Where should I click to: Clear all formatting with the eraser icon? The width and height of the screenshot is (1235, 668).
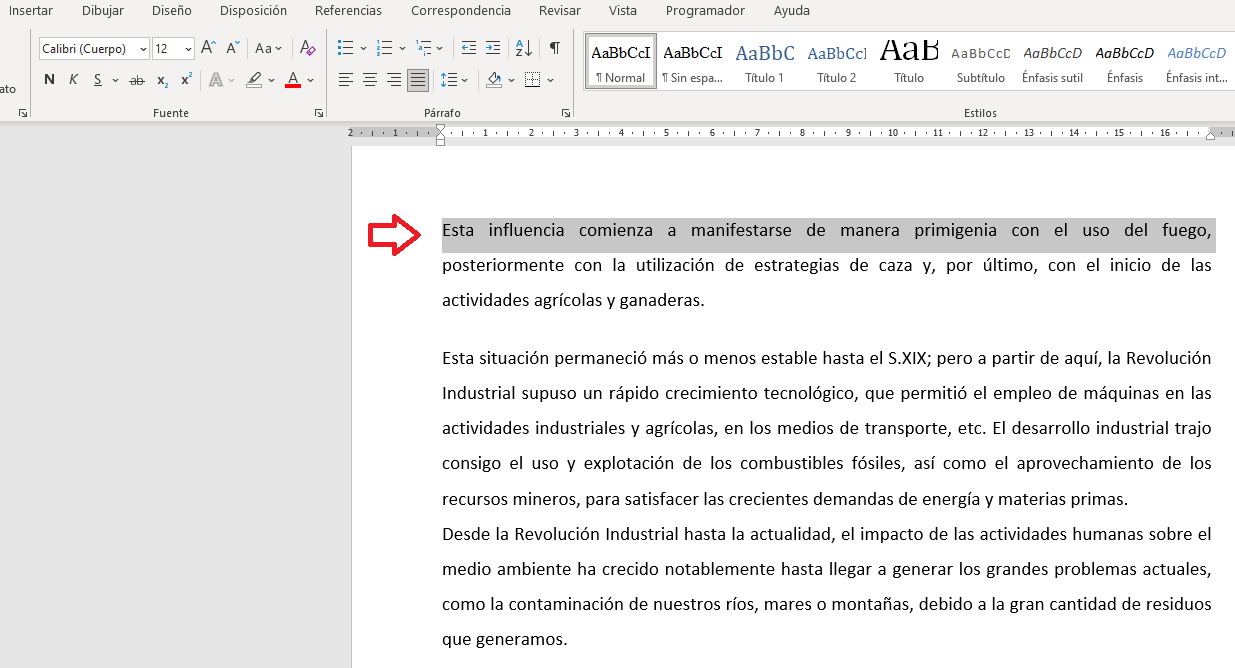[x=307, y=48]
